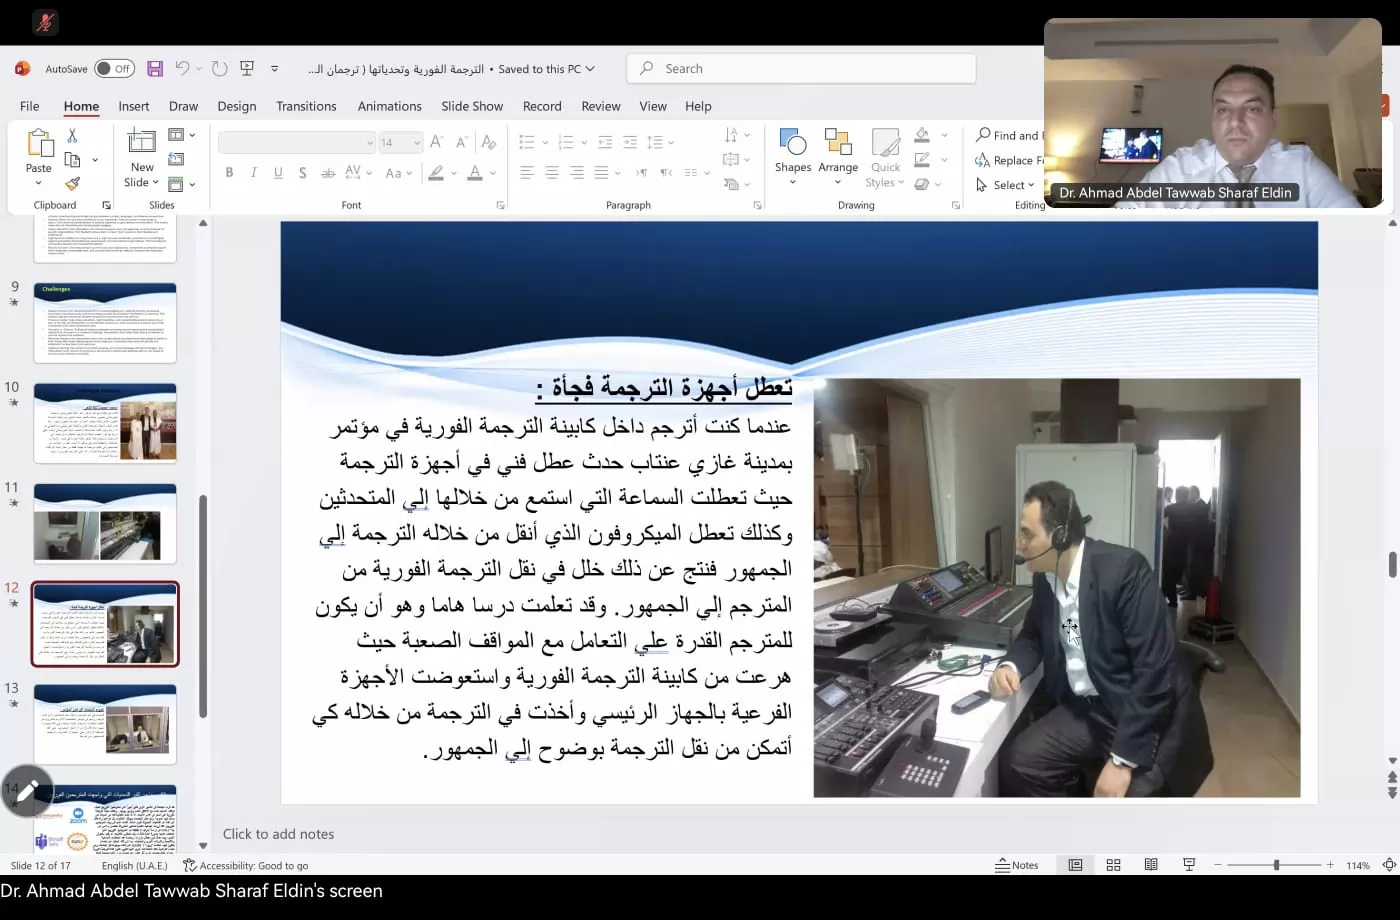Click the Arrange tool in the Drawing group
The width and height of the screenshot is (1400, 920).
pos(838,152)
